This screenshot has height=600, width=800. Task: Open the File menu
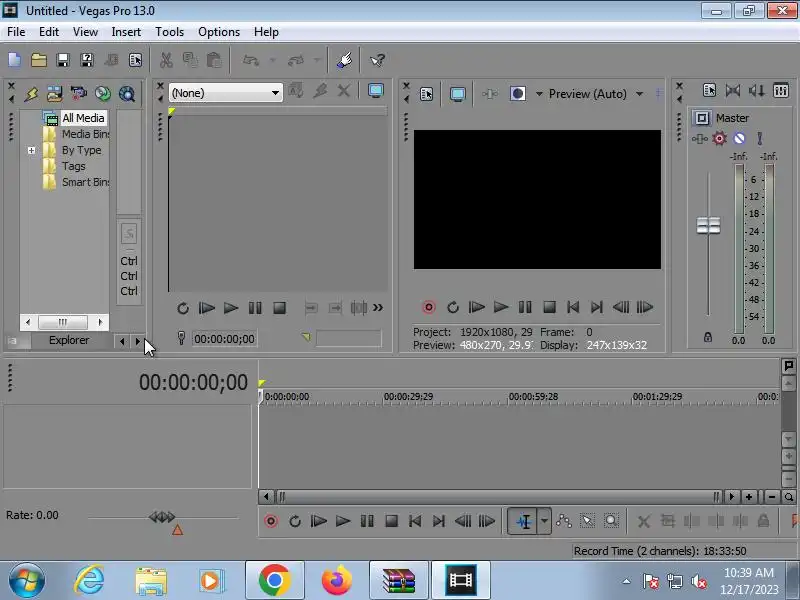pos(16,32)
